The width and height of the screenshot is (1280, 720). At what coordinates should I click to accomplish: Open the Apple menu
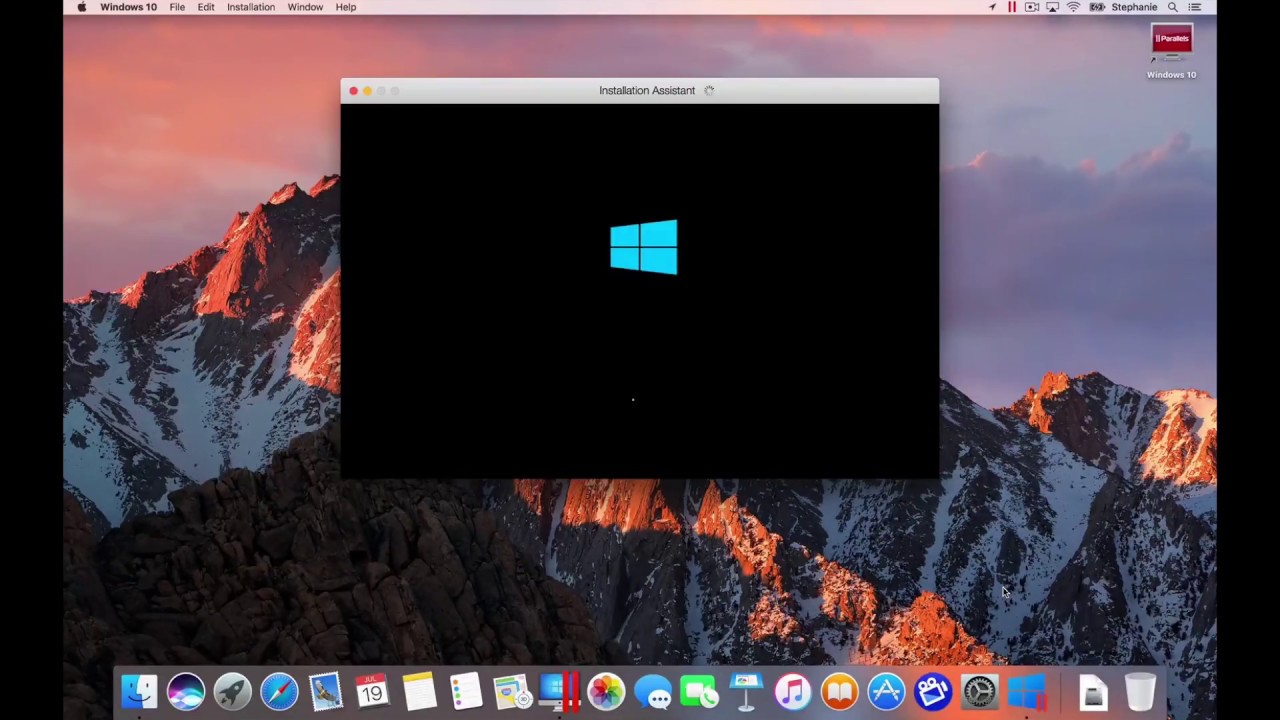(x=81, y=7)
